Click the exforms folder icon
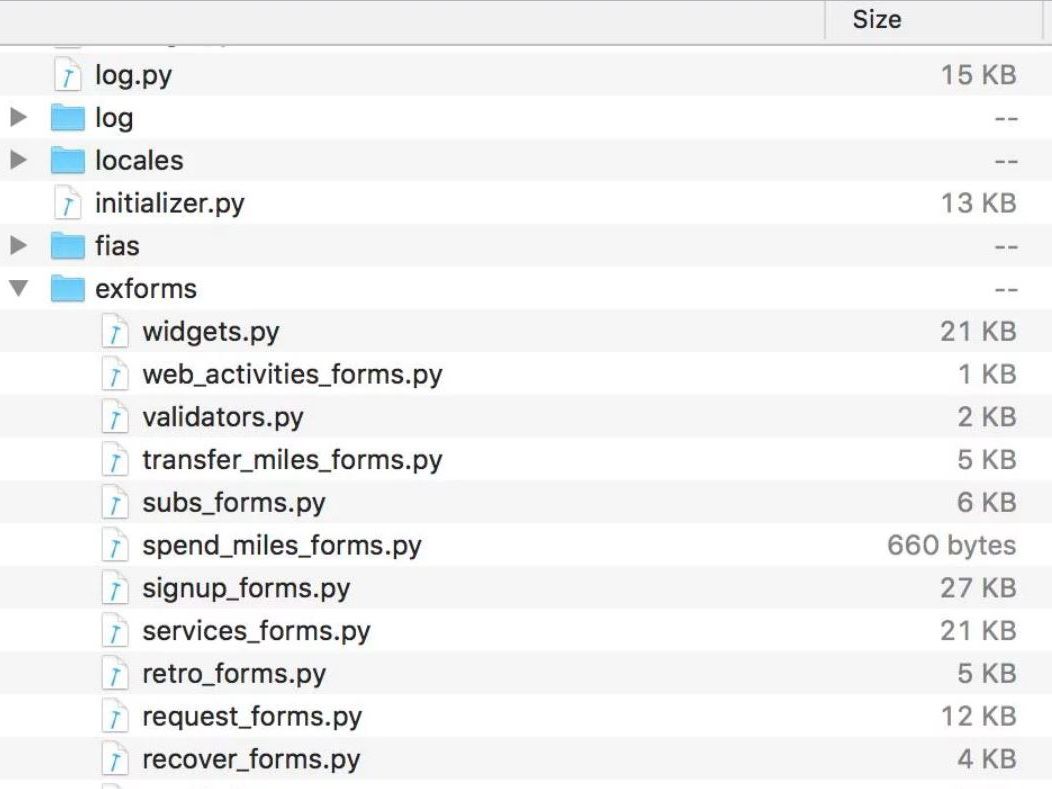 point(67,290)
